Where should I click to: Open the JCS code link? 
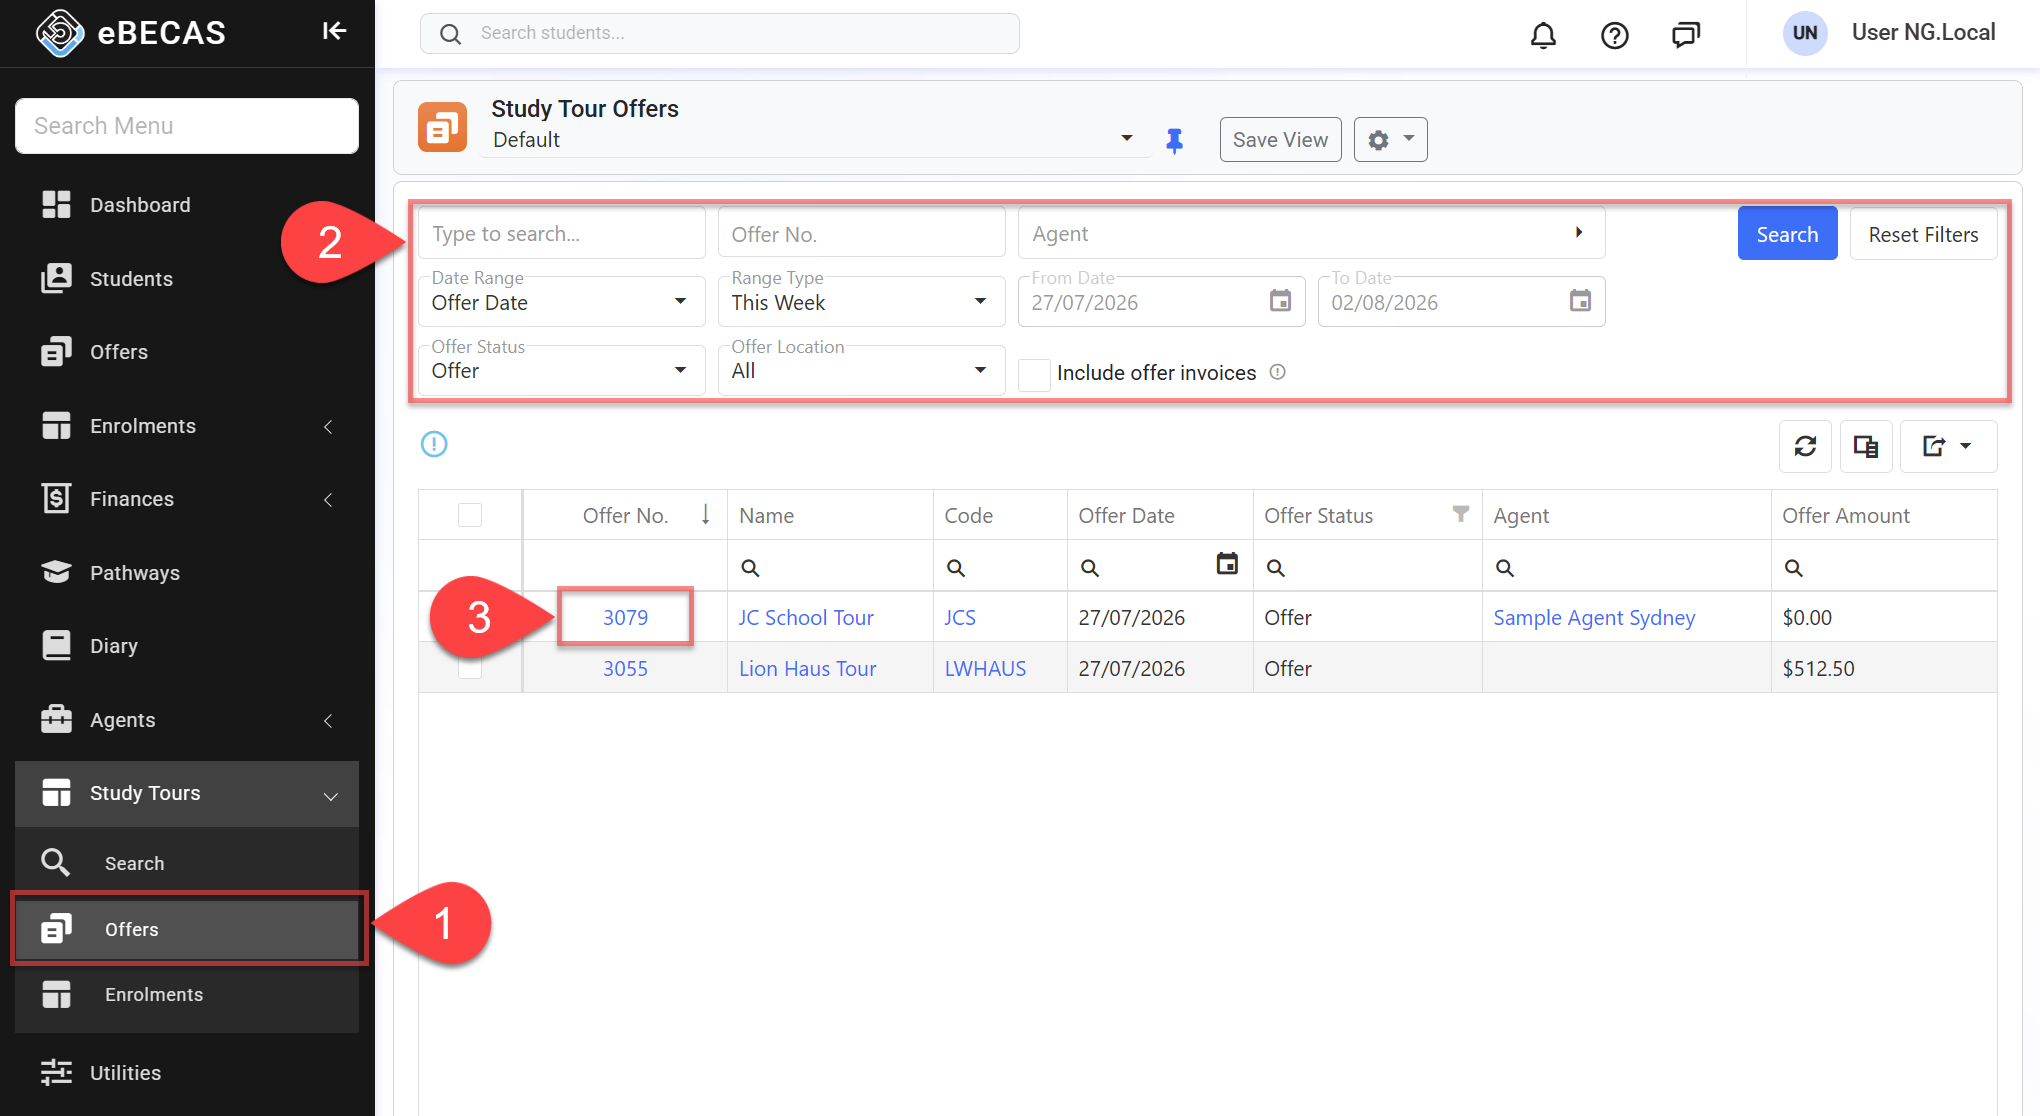click(x=960, y=618)
